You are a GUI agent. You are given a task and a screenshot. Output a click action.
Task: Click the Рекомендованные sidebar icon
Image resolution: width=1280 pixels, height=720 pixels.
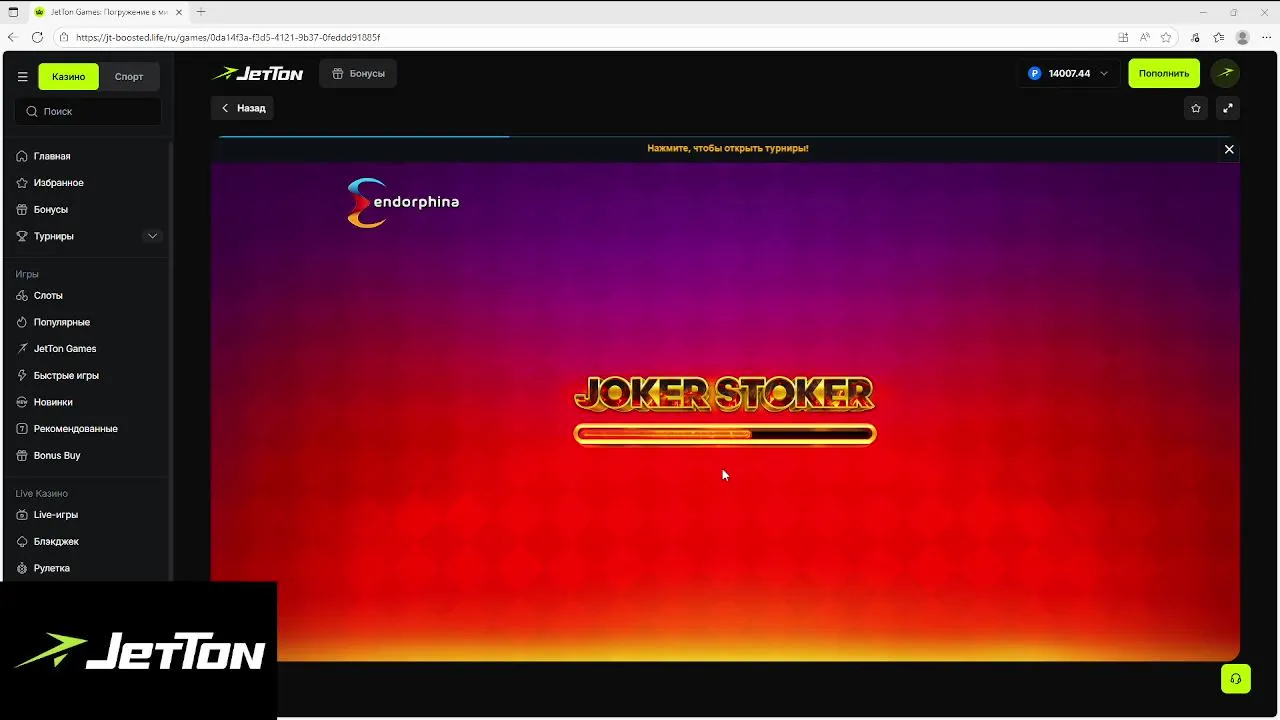[x=22, y=429]
